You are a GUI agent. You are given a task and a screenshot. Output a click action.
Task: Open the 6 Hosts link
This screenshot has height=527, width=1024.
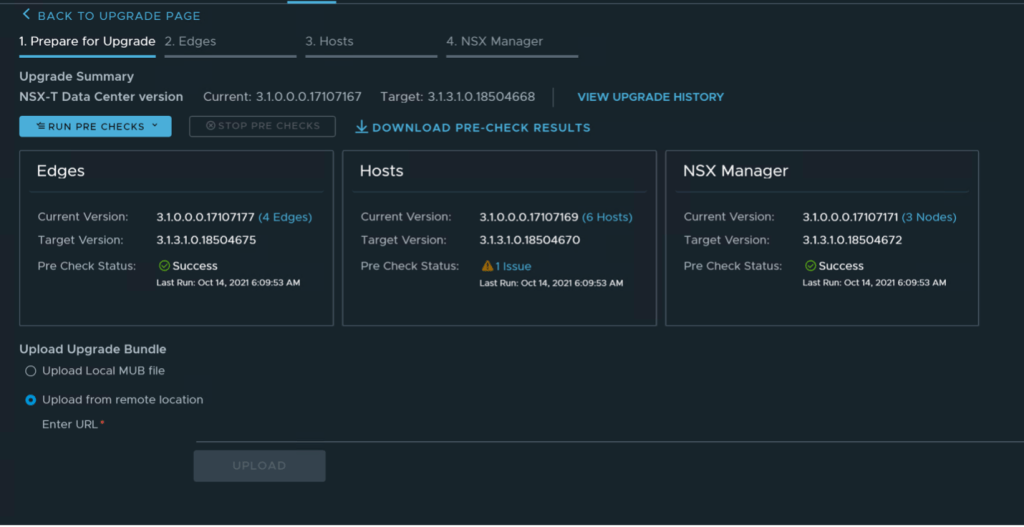[x=607, y=217]
